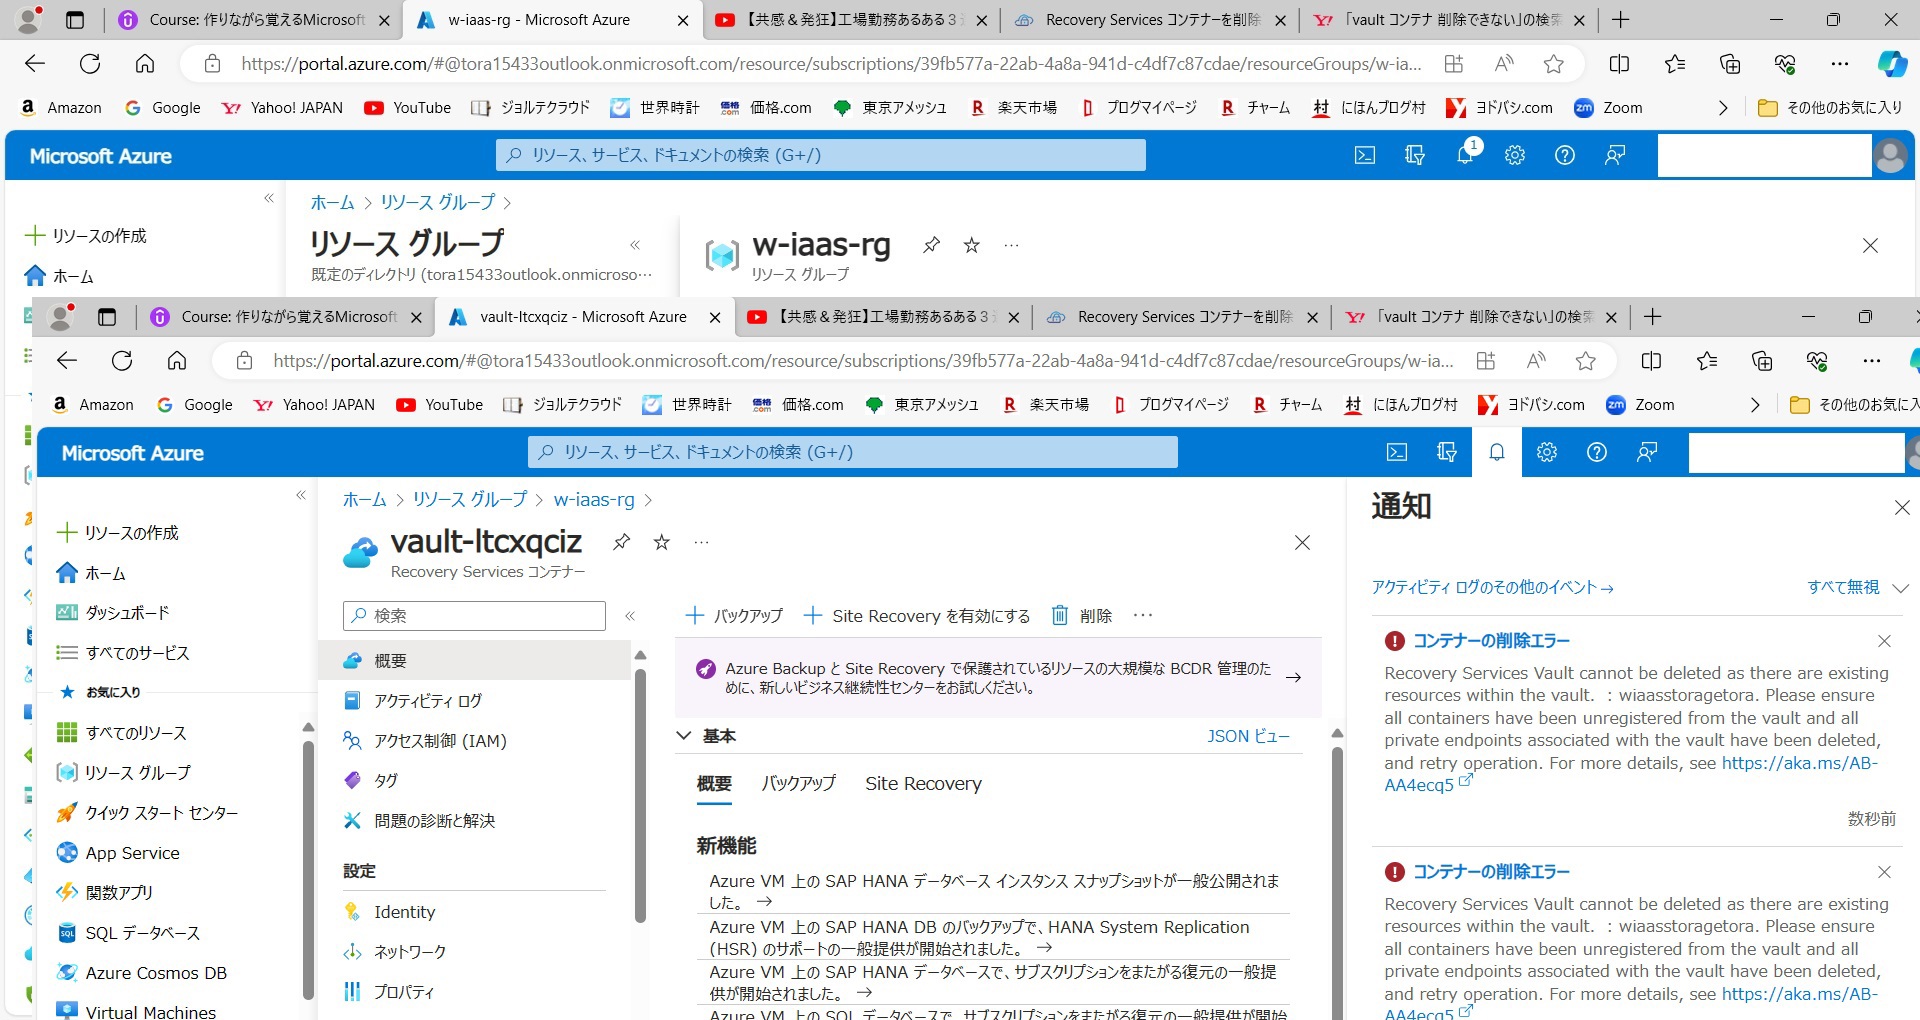Click the browser home button in front window

(x=177, y=361)
